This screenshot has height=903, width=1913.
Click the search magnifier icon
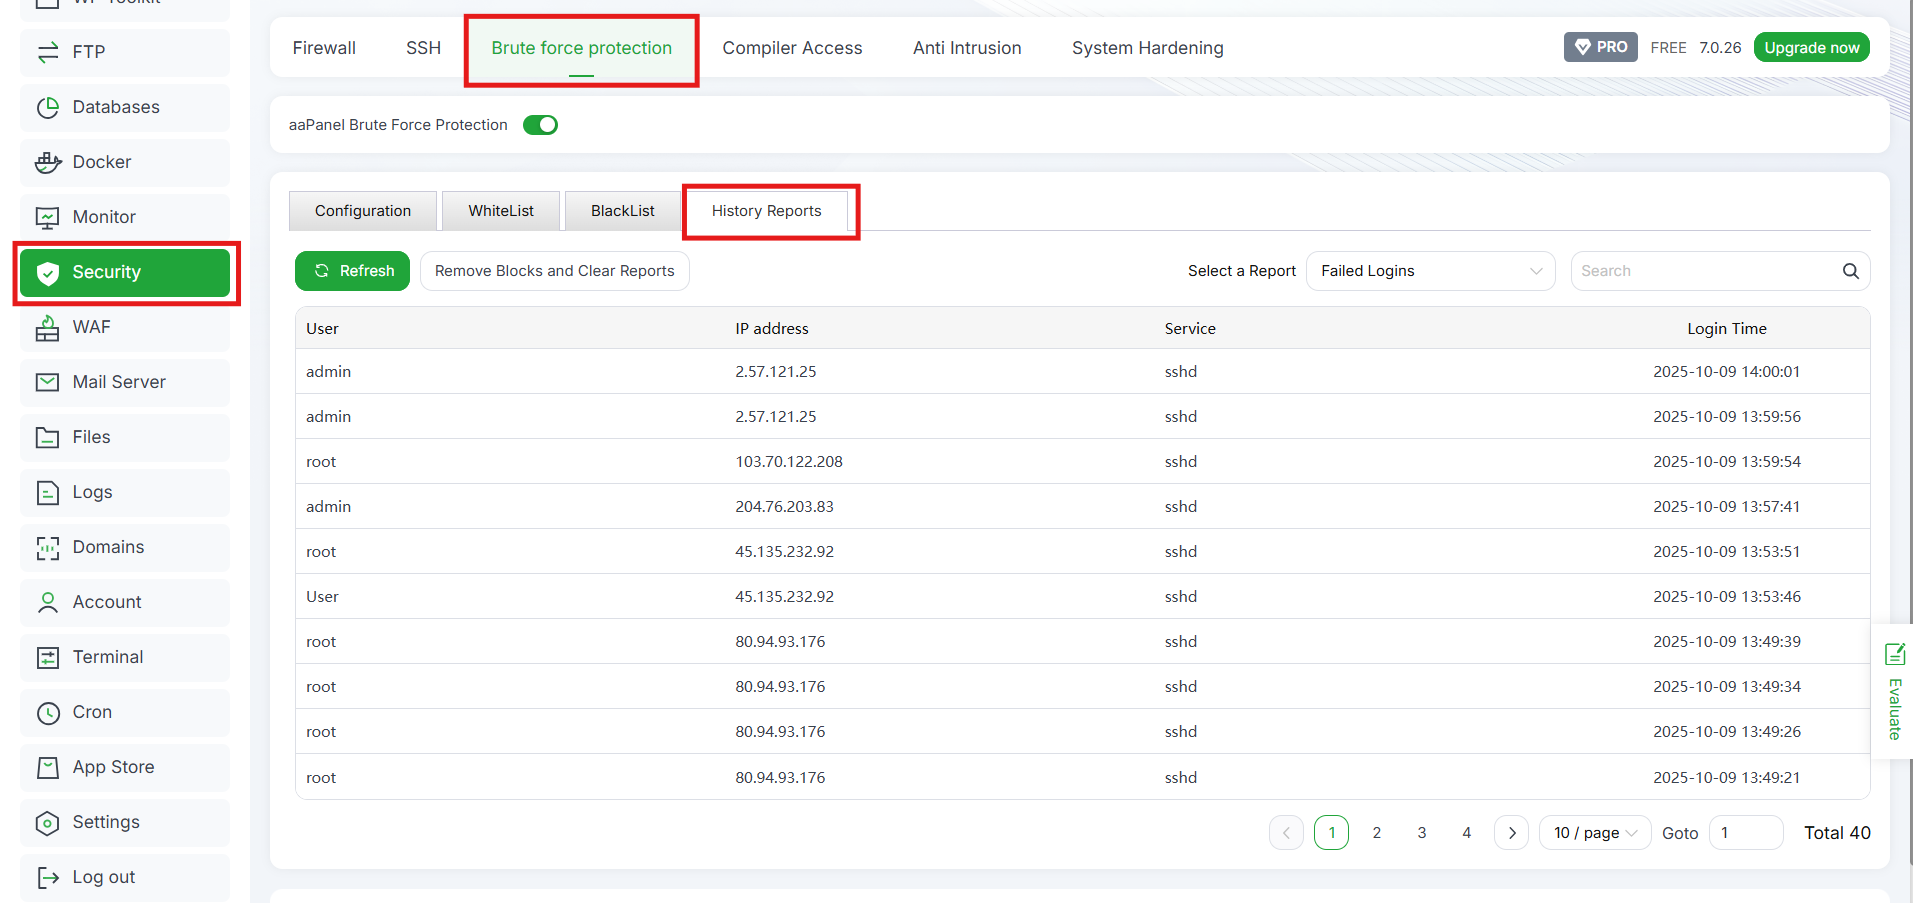click(x=1850, y=271)
